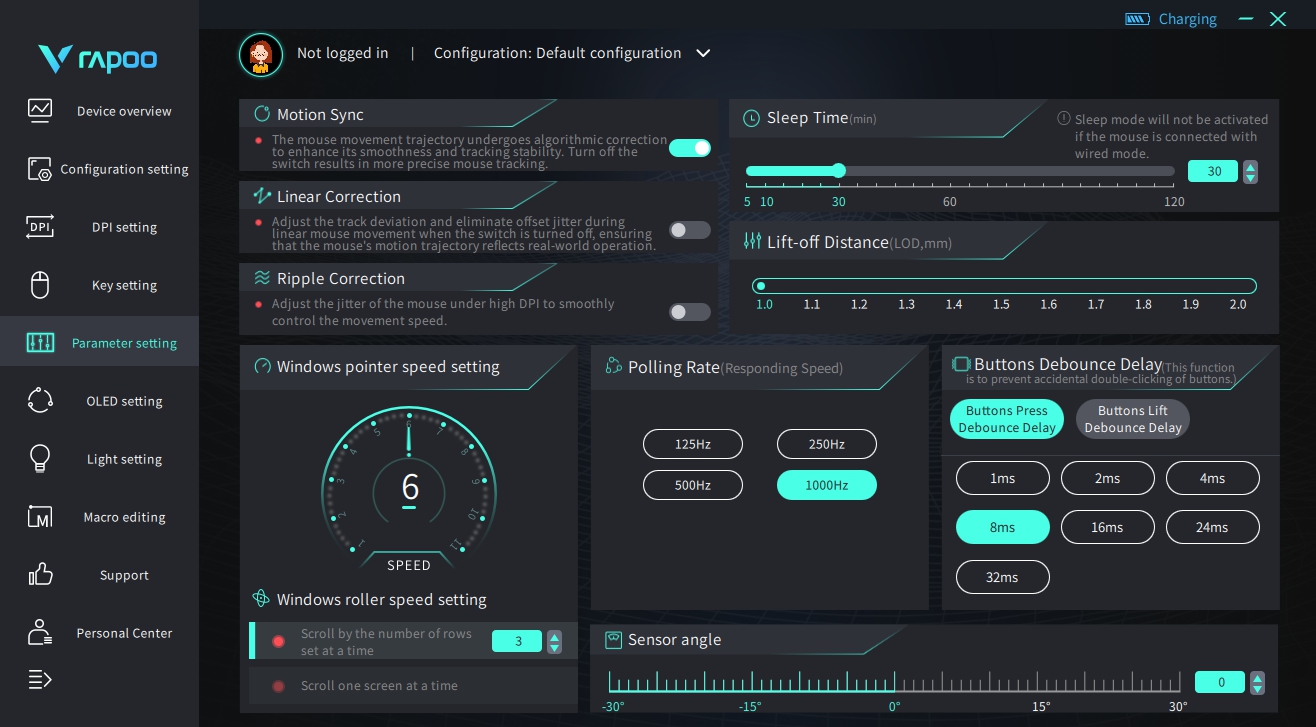
Task: Click the user avatar icon
Action: 261,54
